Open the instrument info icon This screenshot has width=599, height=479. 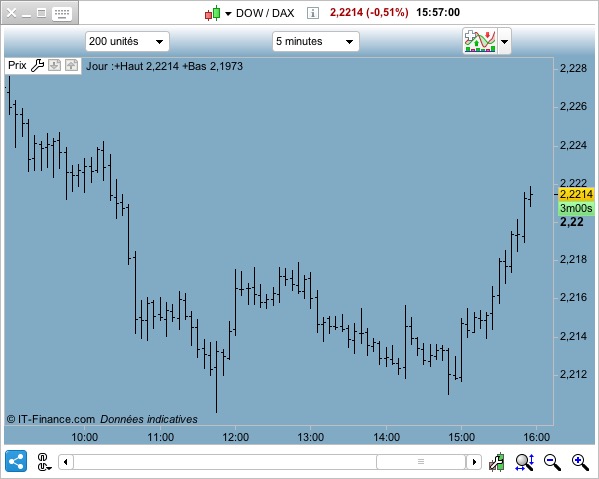point(312,13)
